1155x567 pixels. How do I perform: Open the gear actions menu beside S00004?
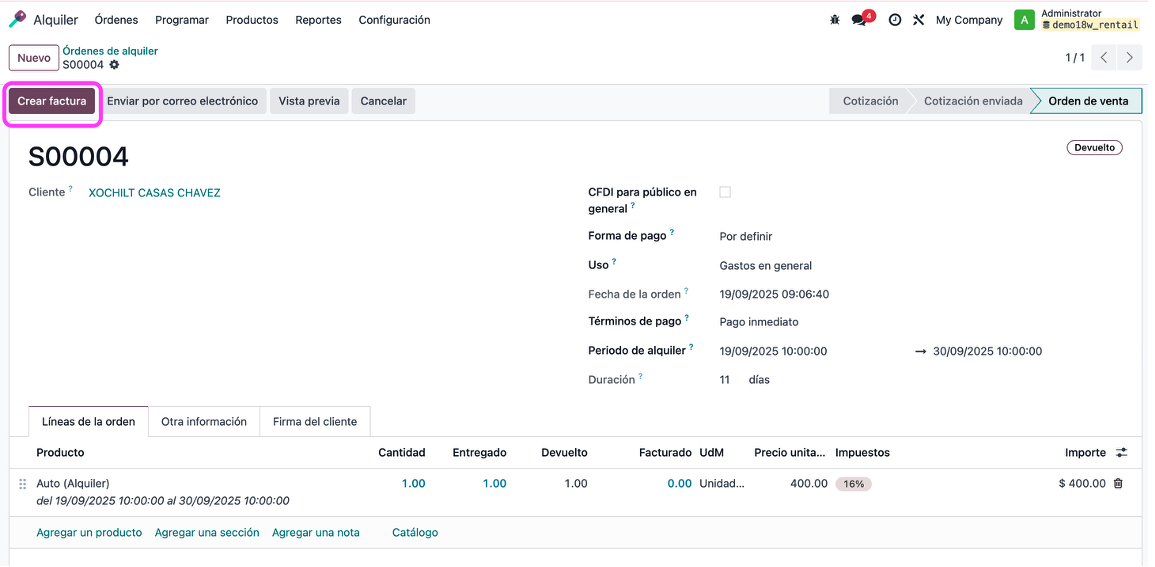click(114, 65)
